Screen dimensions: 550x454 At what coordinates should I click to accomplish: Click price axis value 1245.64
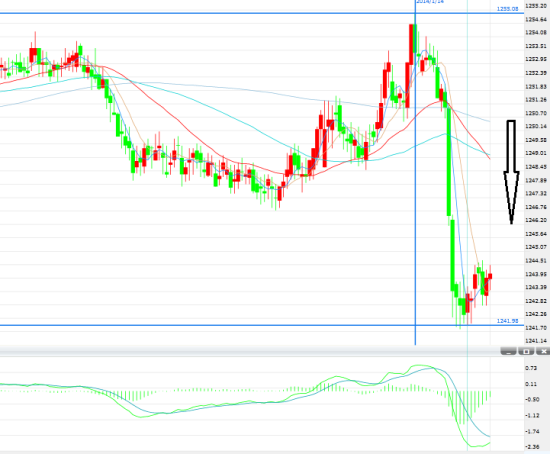click(x=536, y=234)
